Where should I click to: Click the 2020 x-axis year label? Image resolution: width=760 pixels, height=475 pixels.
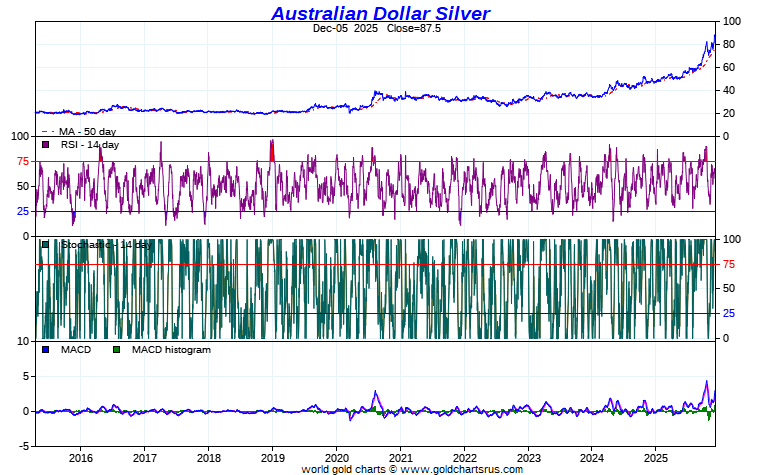click(x=336, y=458)
